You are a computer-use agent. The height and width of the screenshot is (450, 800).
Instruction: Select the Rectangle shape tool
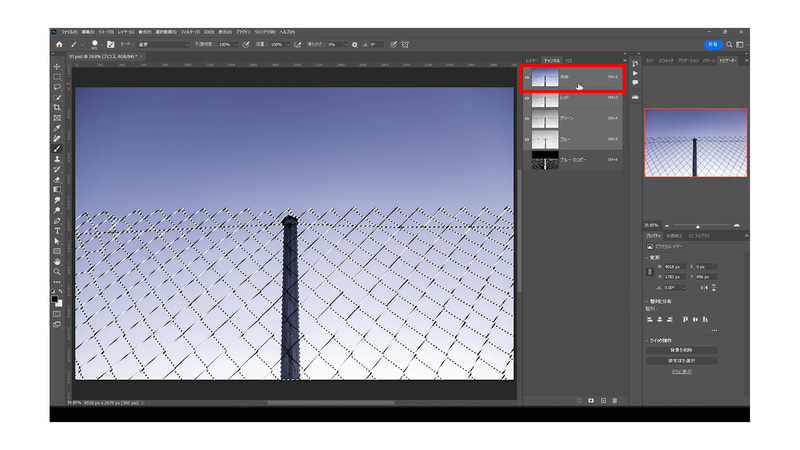point(57,252)
